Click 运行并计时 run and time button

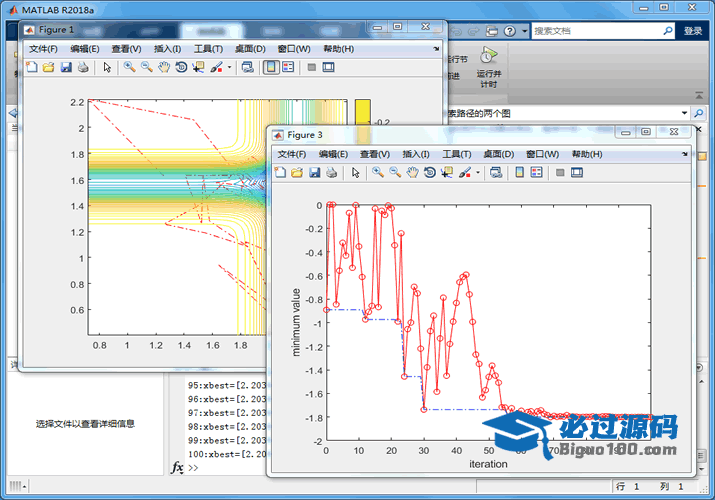pos(488,67)
